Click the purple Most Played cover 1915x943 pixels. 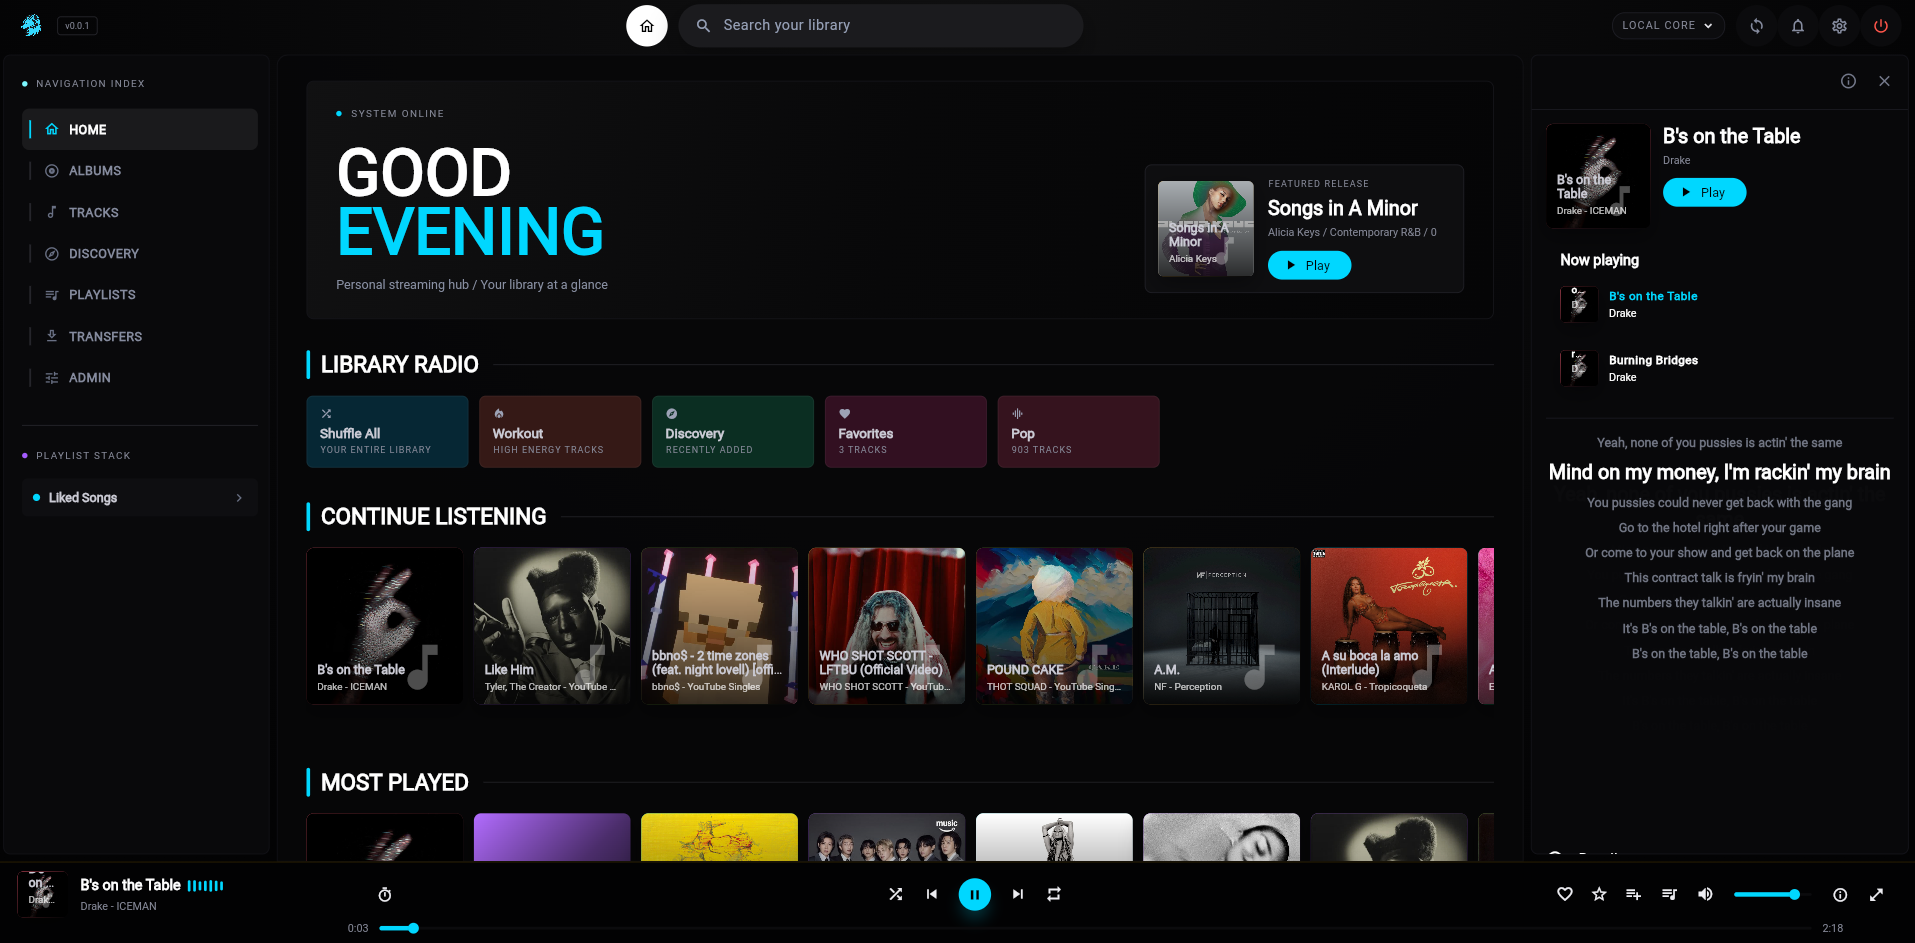(x=552, y=838)
